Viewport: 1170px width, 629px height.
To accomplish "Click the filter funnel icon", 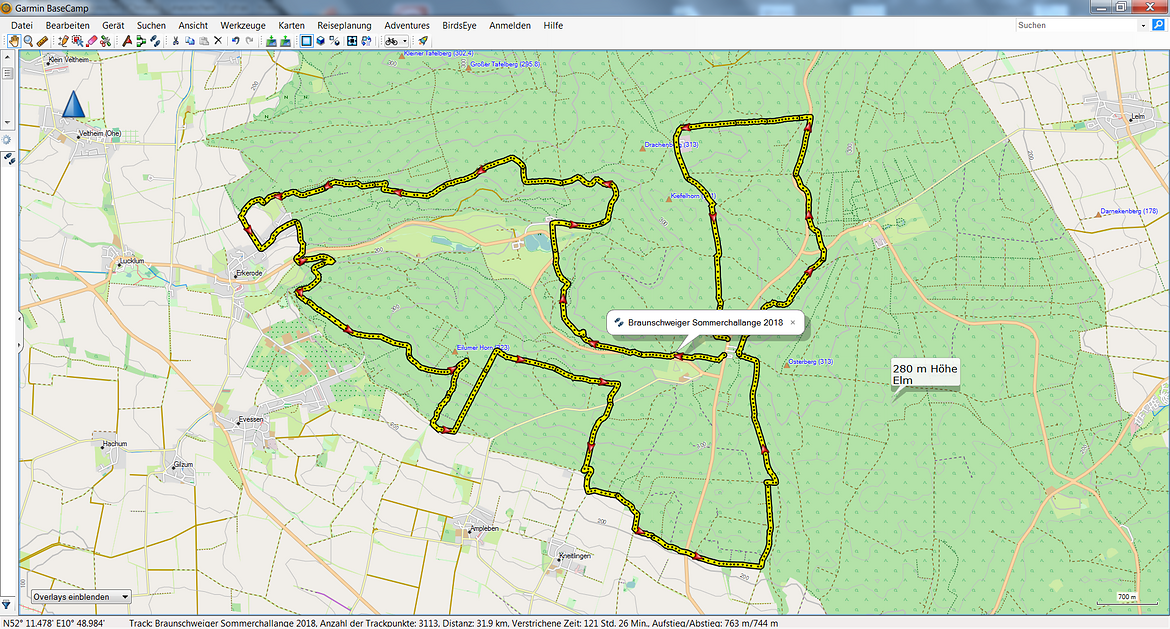I will pyautogui.click(x=6, y=605).
